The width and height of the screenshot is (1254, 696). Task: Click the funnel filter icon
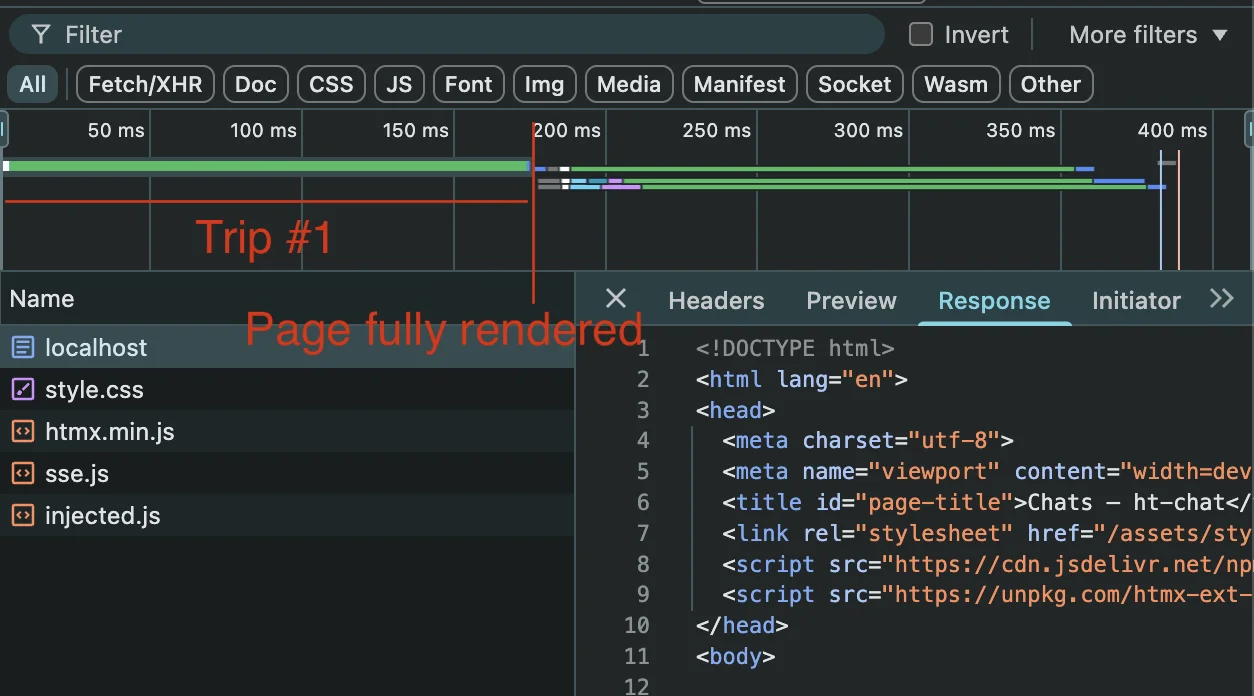tap(41, 35)
